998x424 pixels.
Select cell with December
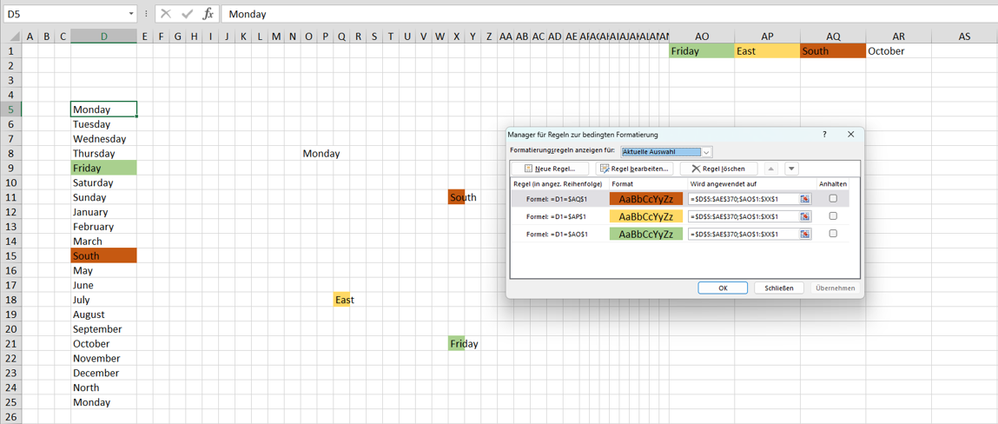click(x=104, y=373)
